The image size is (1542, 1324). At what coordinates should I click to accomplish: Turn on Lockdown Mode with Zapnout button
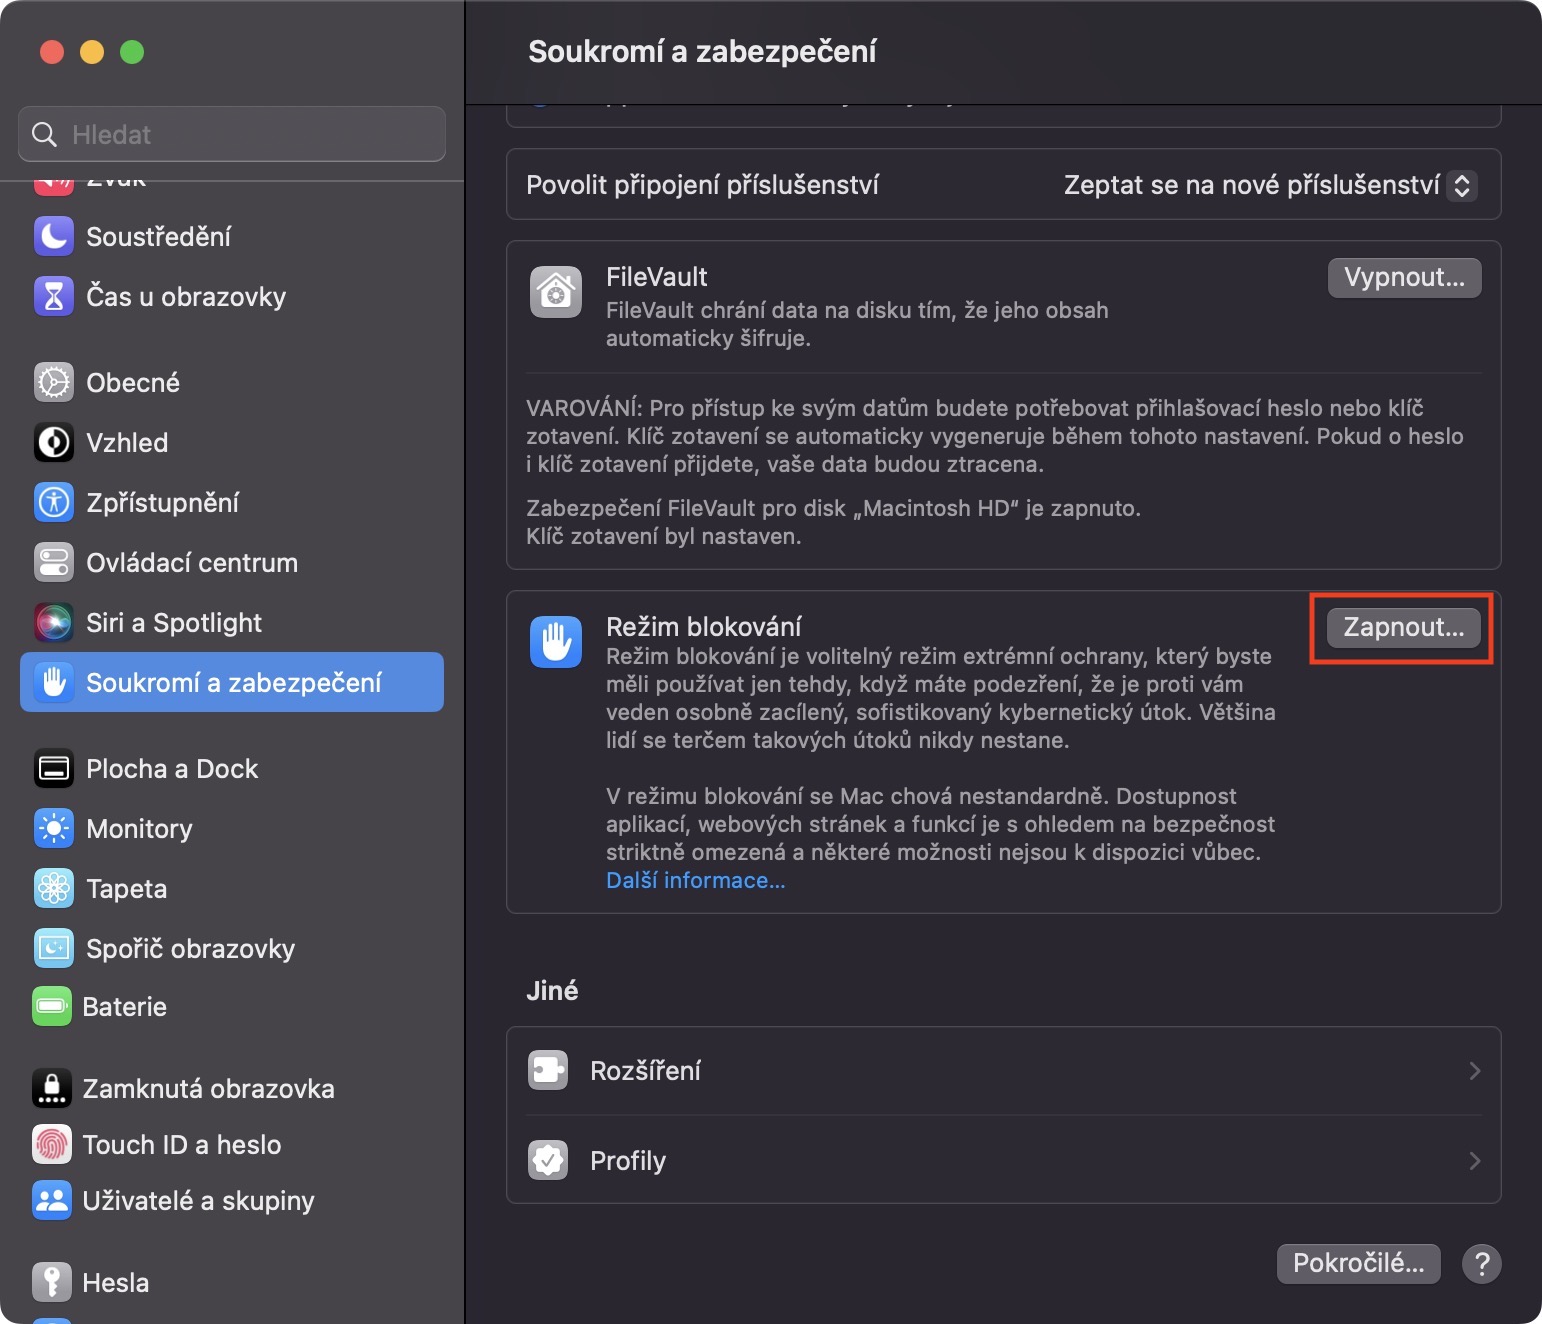pos(1403,628)
